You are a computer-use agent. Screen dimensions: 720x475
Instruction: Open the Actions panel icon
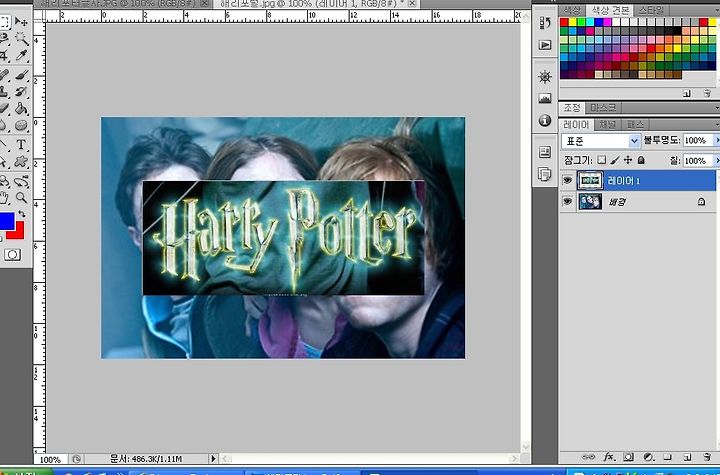545,45
